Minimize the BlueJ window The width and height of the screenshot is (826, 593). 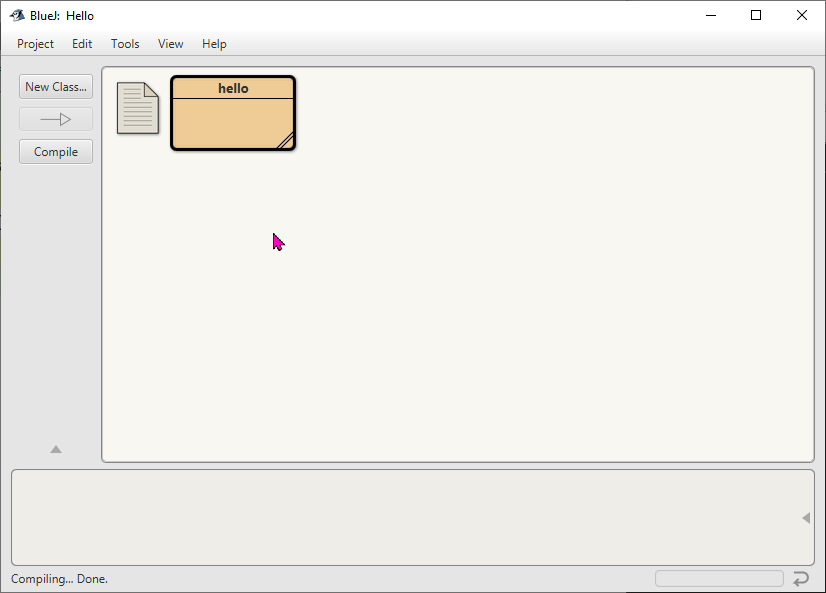pyautogui.click(x=711, y=15)
